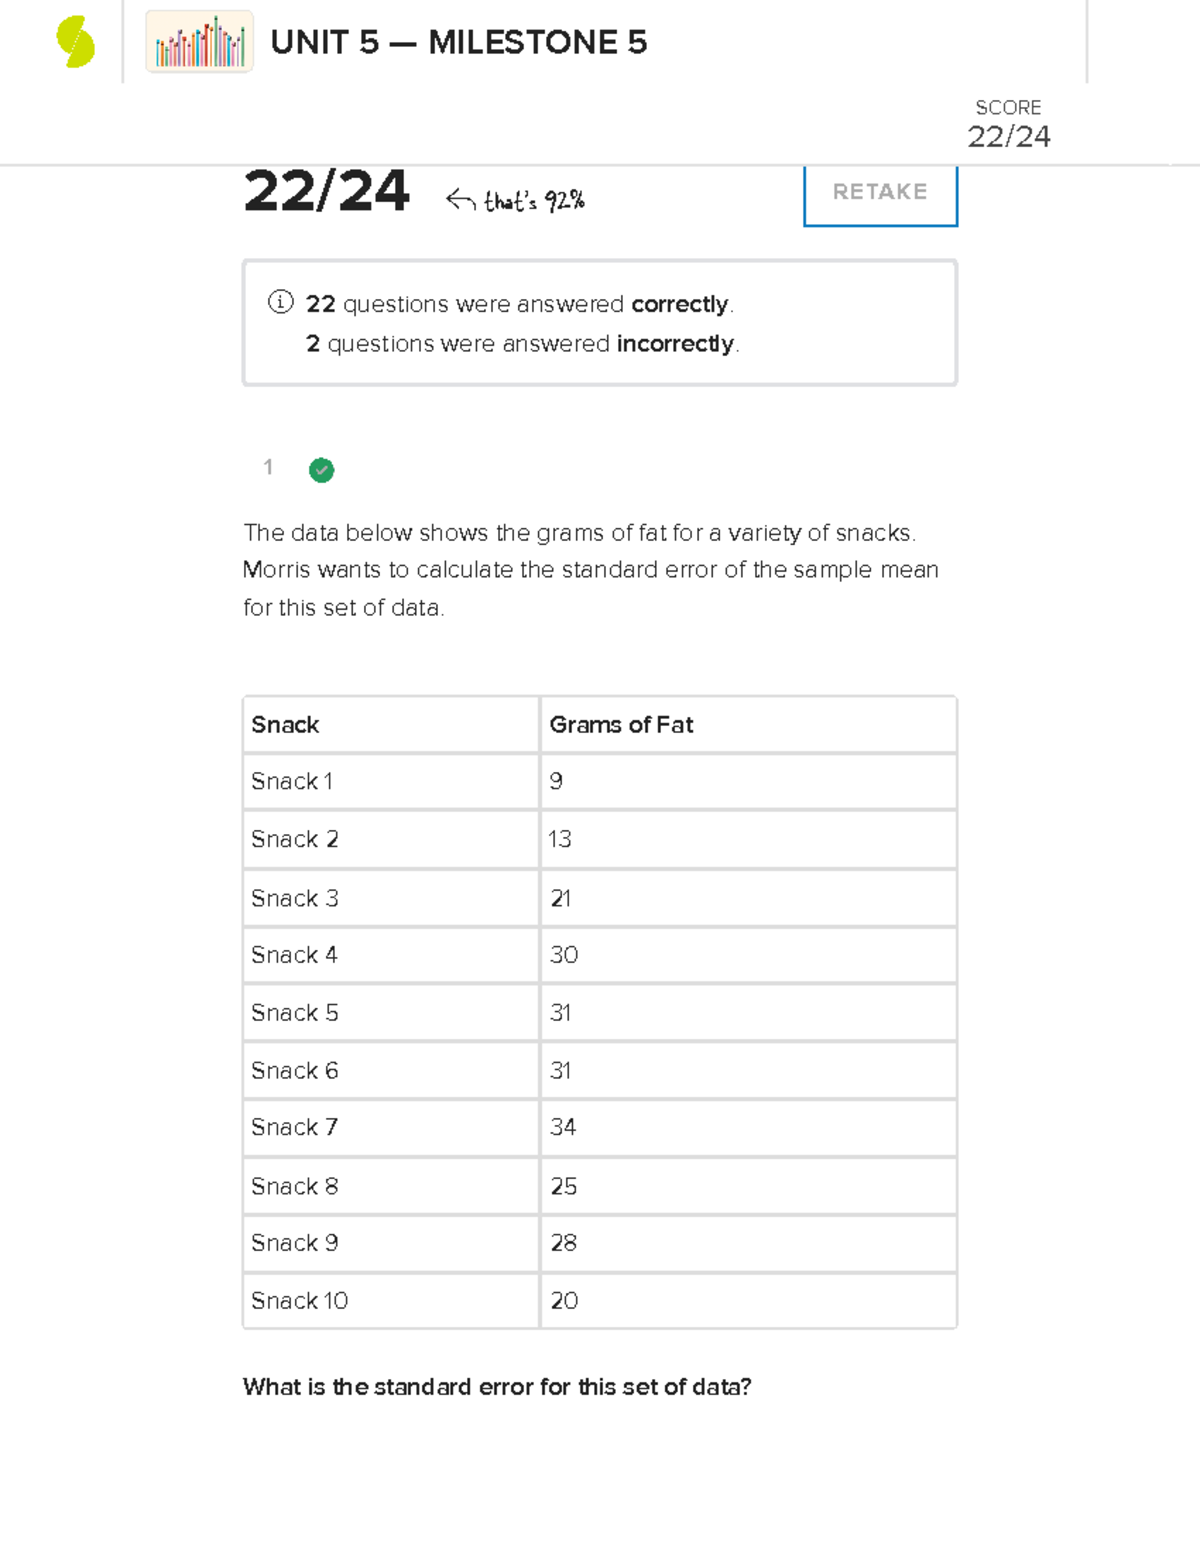The height and width of the screenshot is (1553, 1200).
Task: Click the green Sophia logo icon
Action: click(76, 43)
